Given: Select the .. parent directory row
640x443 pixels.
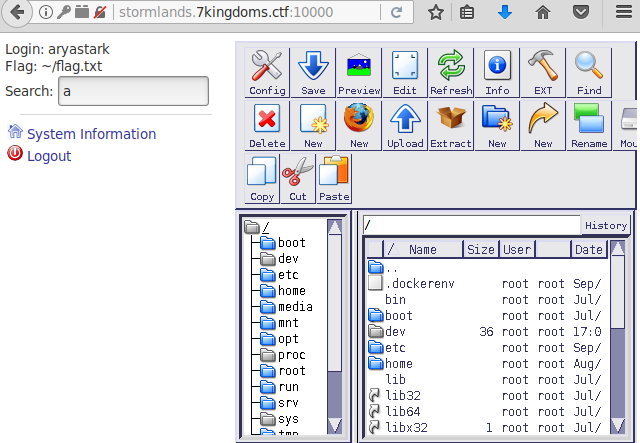Looking at the screenshot, I should click(488, 268).
